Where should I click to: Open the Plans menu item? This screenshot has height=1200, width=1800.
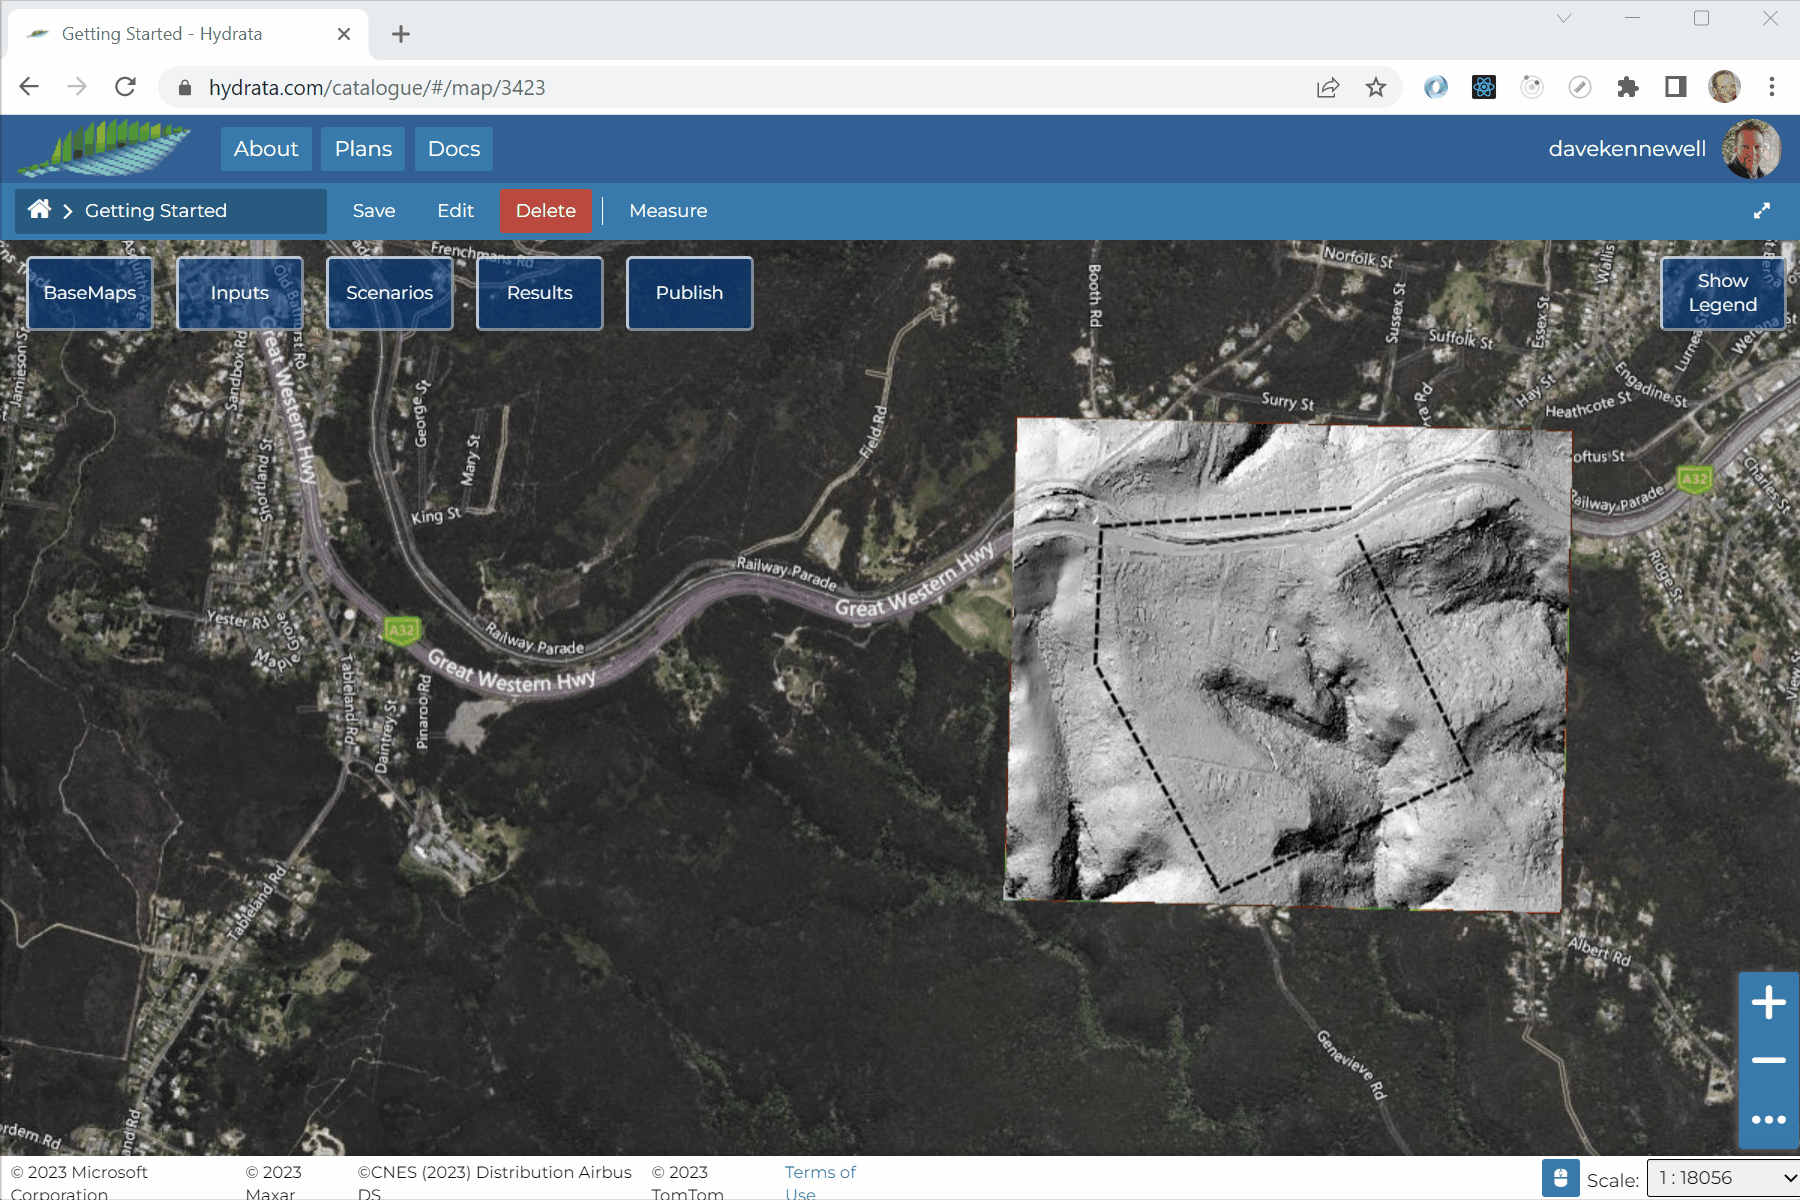tap(363, 149)
